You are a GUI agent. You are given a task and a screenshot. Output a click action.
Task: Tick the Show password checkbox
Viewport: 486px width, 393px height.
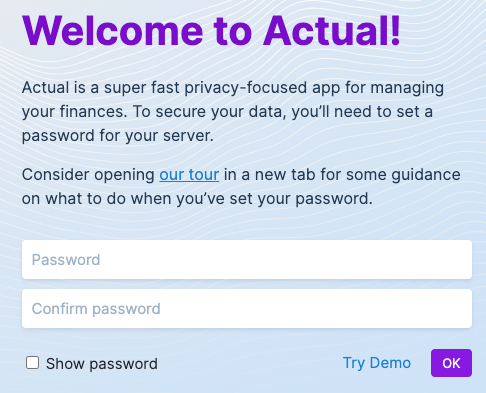(32, 363)
